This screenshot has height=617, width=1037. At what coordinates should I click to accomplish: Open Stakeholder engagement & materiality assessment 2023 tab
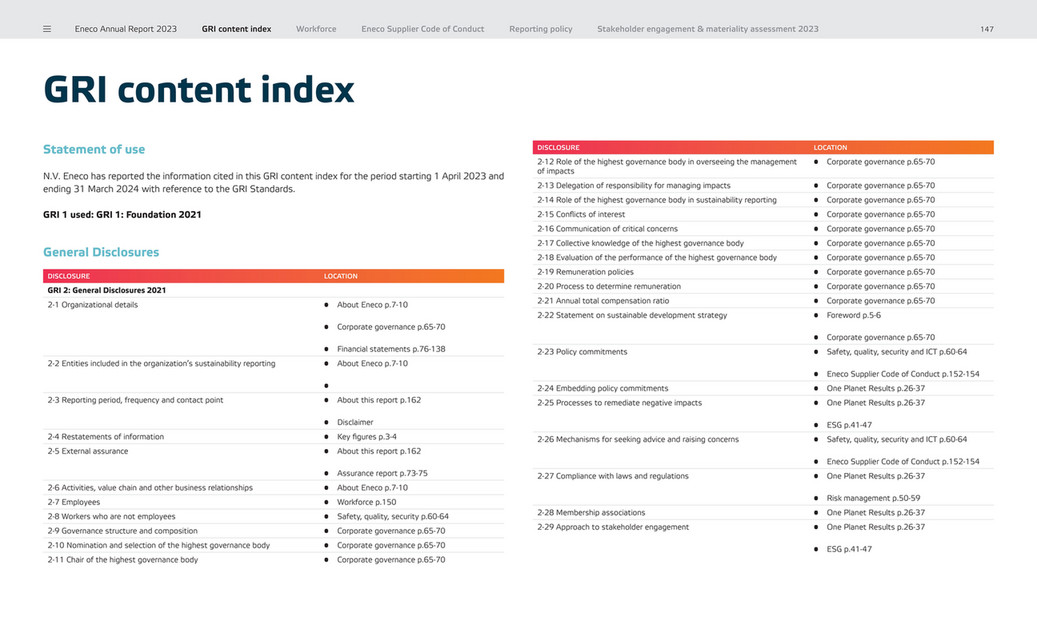708,29
